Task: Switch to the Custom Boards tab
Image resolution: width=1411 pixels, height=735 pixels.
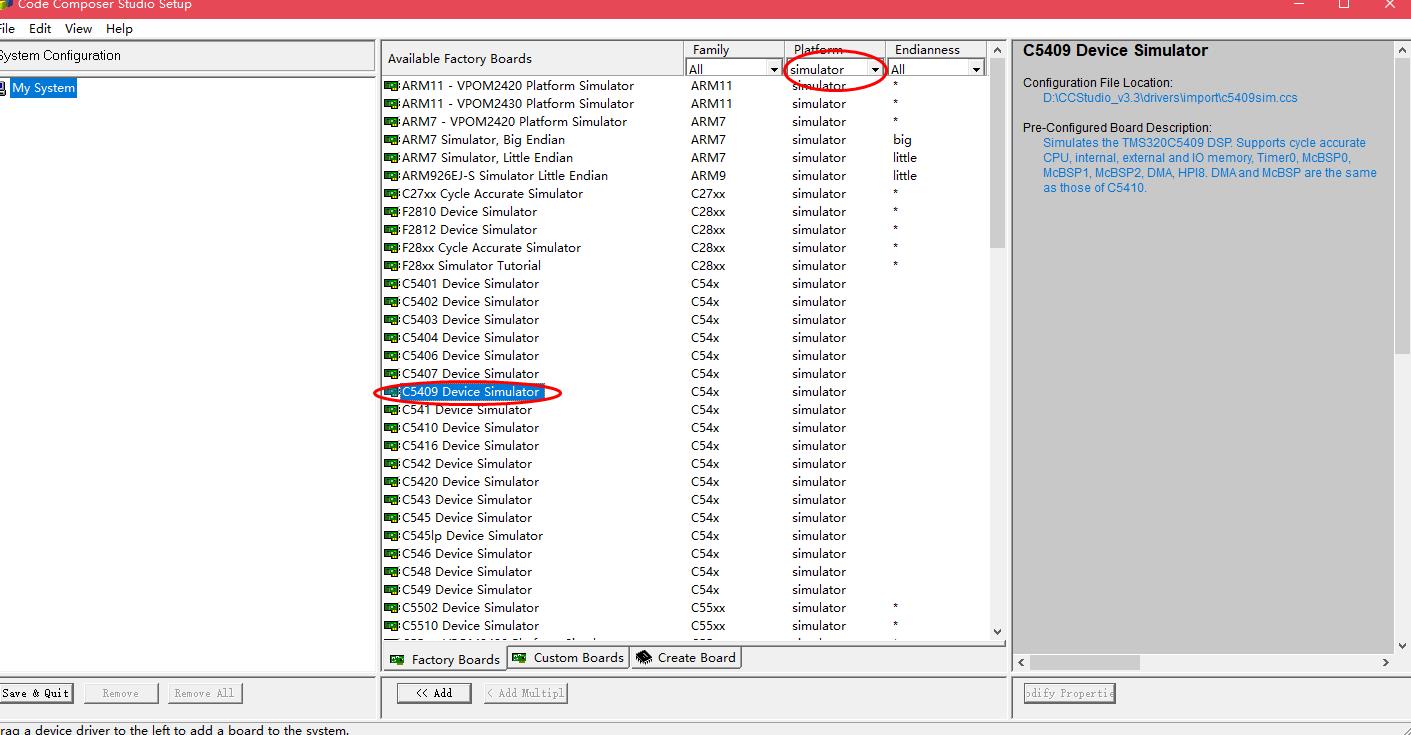Action: tap(567, 658)
